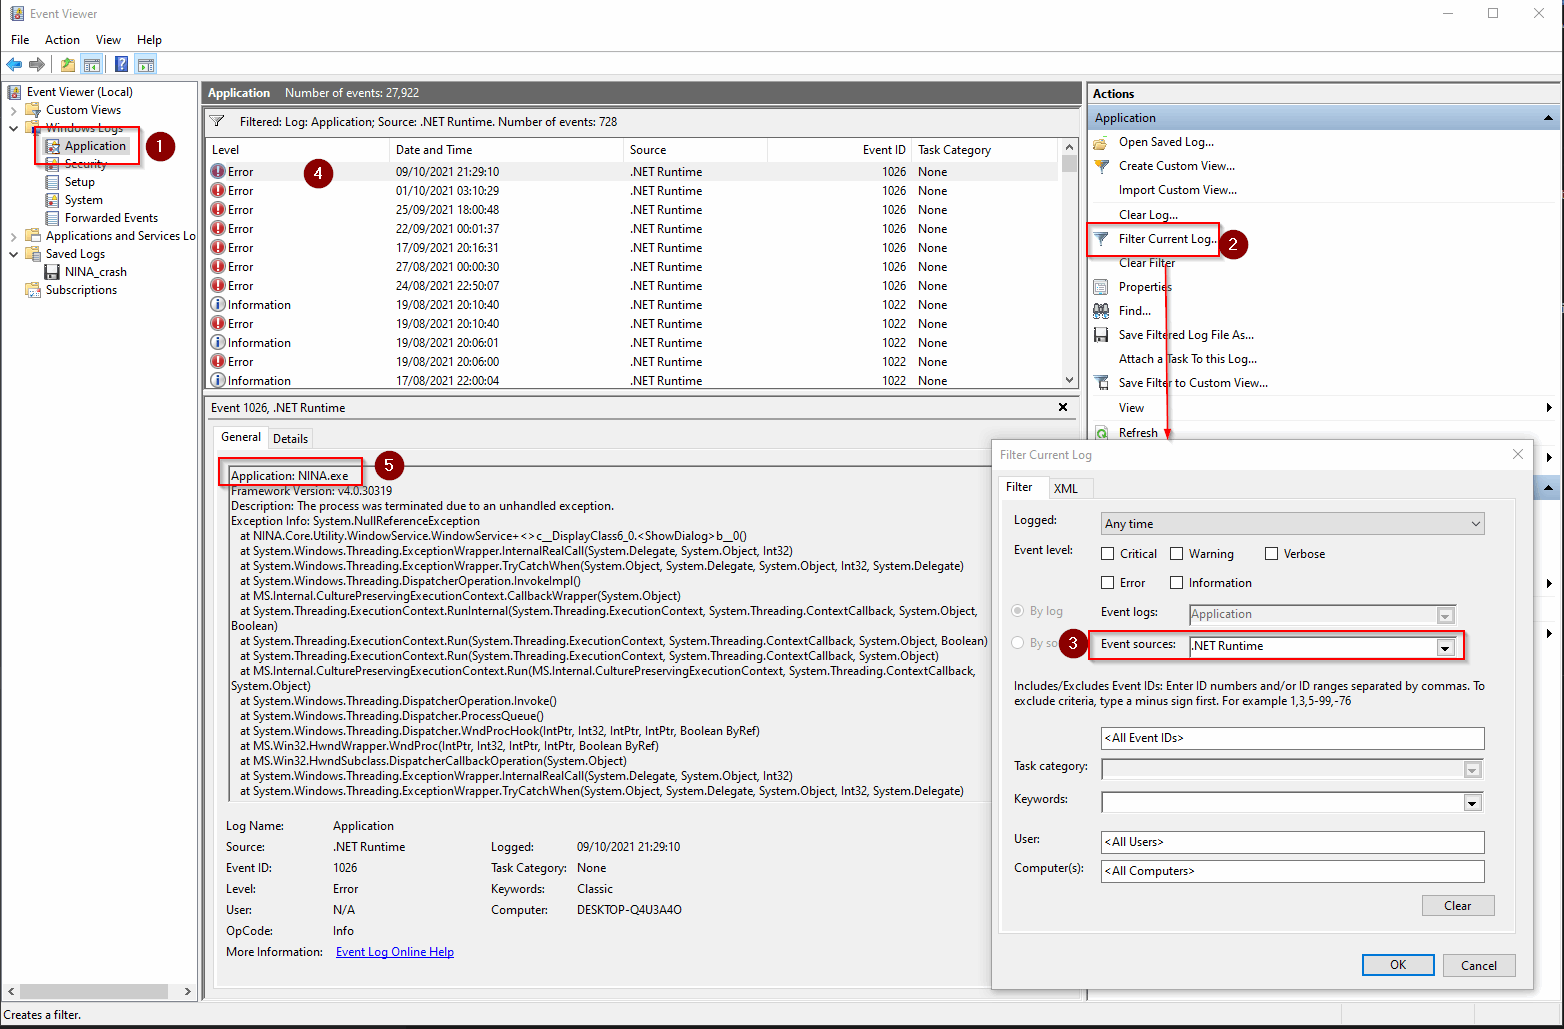Viewport: 1564px width, 1029px height.
Task: Click the All Event IDs input field
Action: coord(1293,738)
